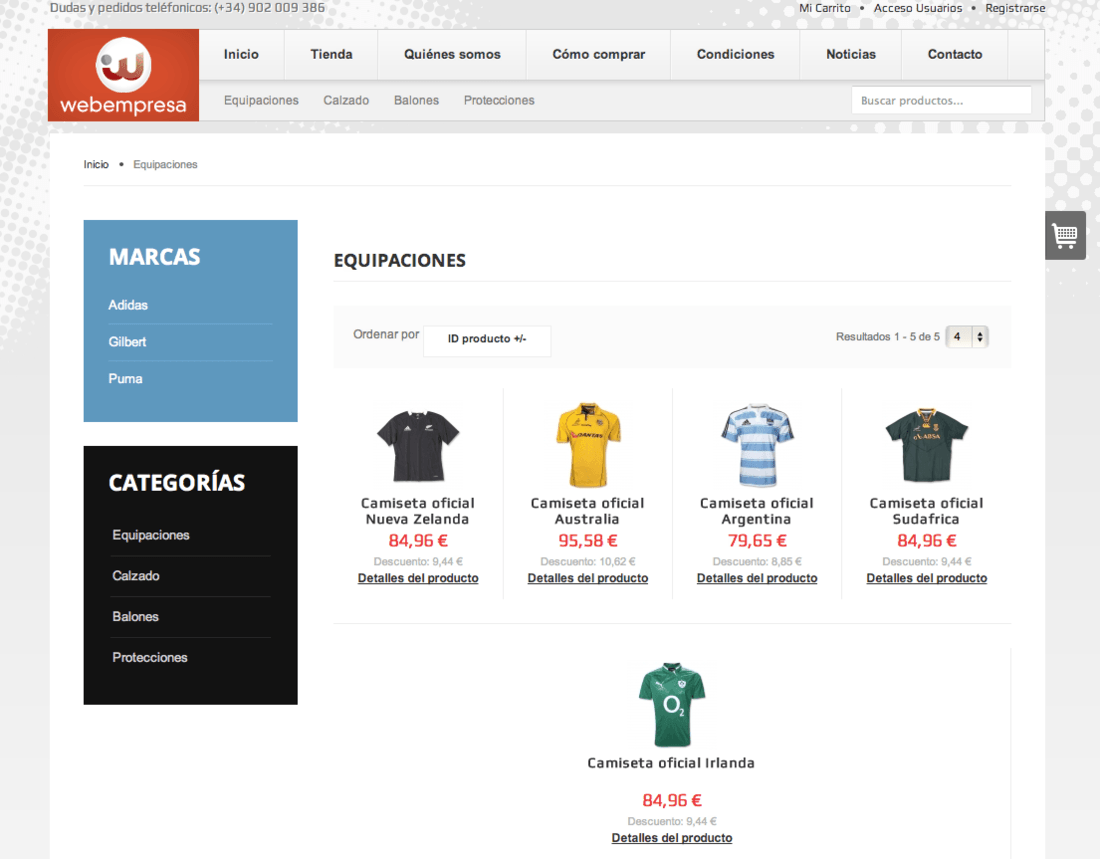Open Camiseta oficial Irlanda title
1100x859 pixels.
(x=671, y=763)
